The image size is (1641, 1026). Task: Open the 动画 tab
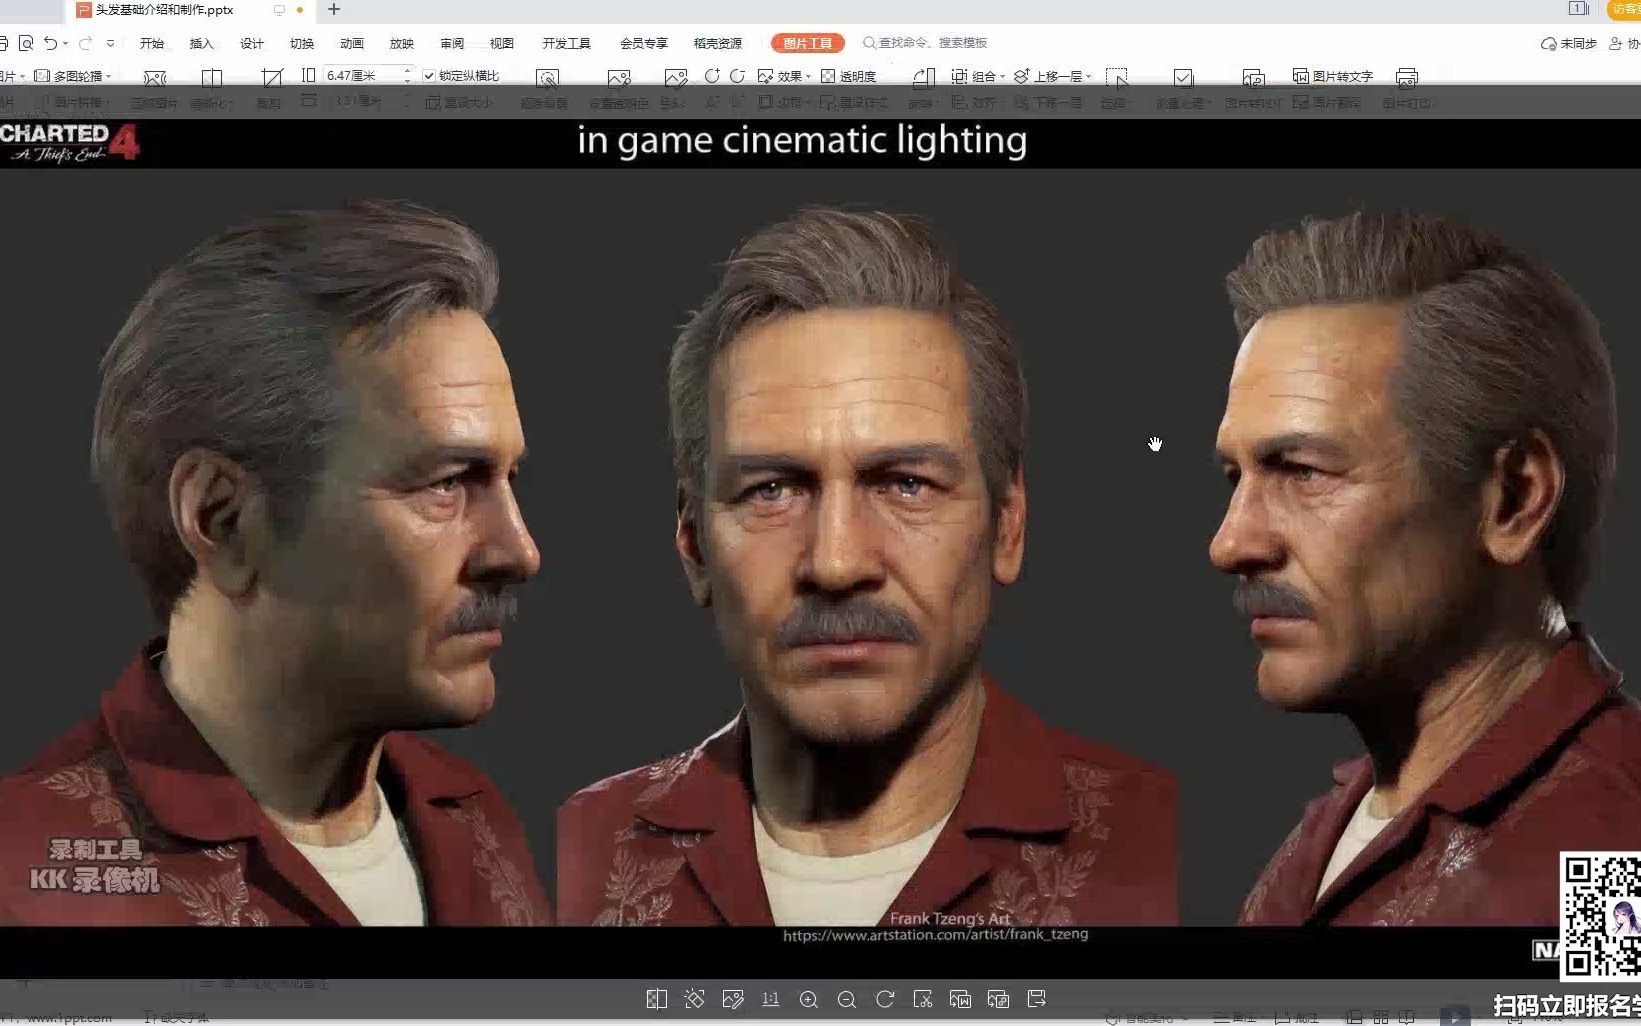pos(352,43)
